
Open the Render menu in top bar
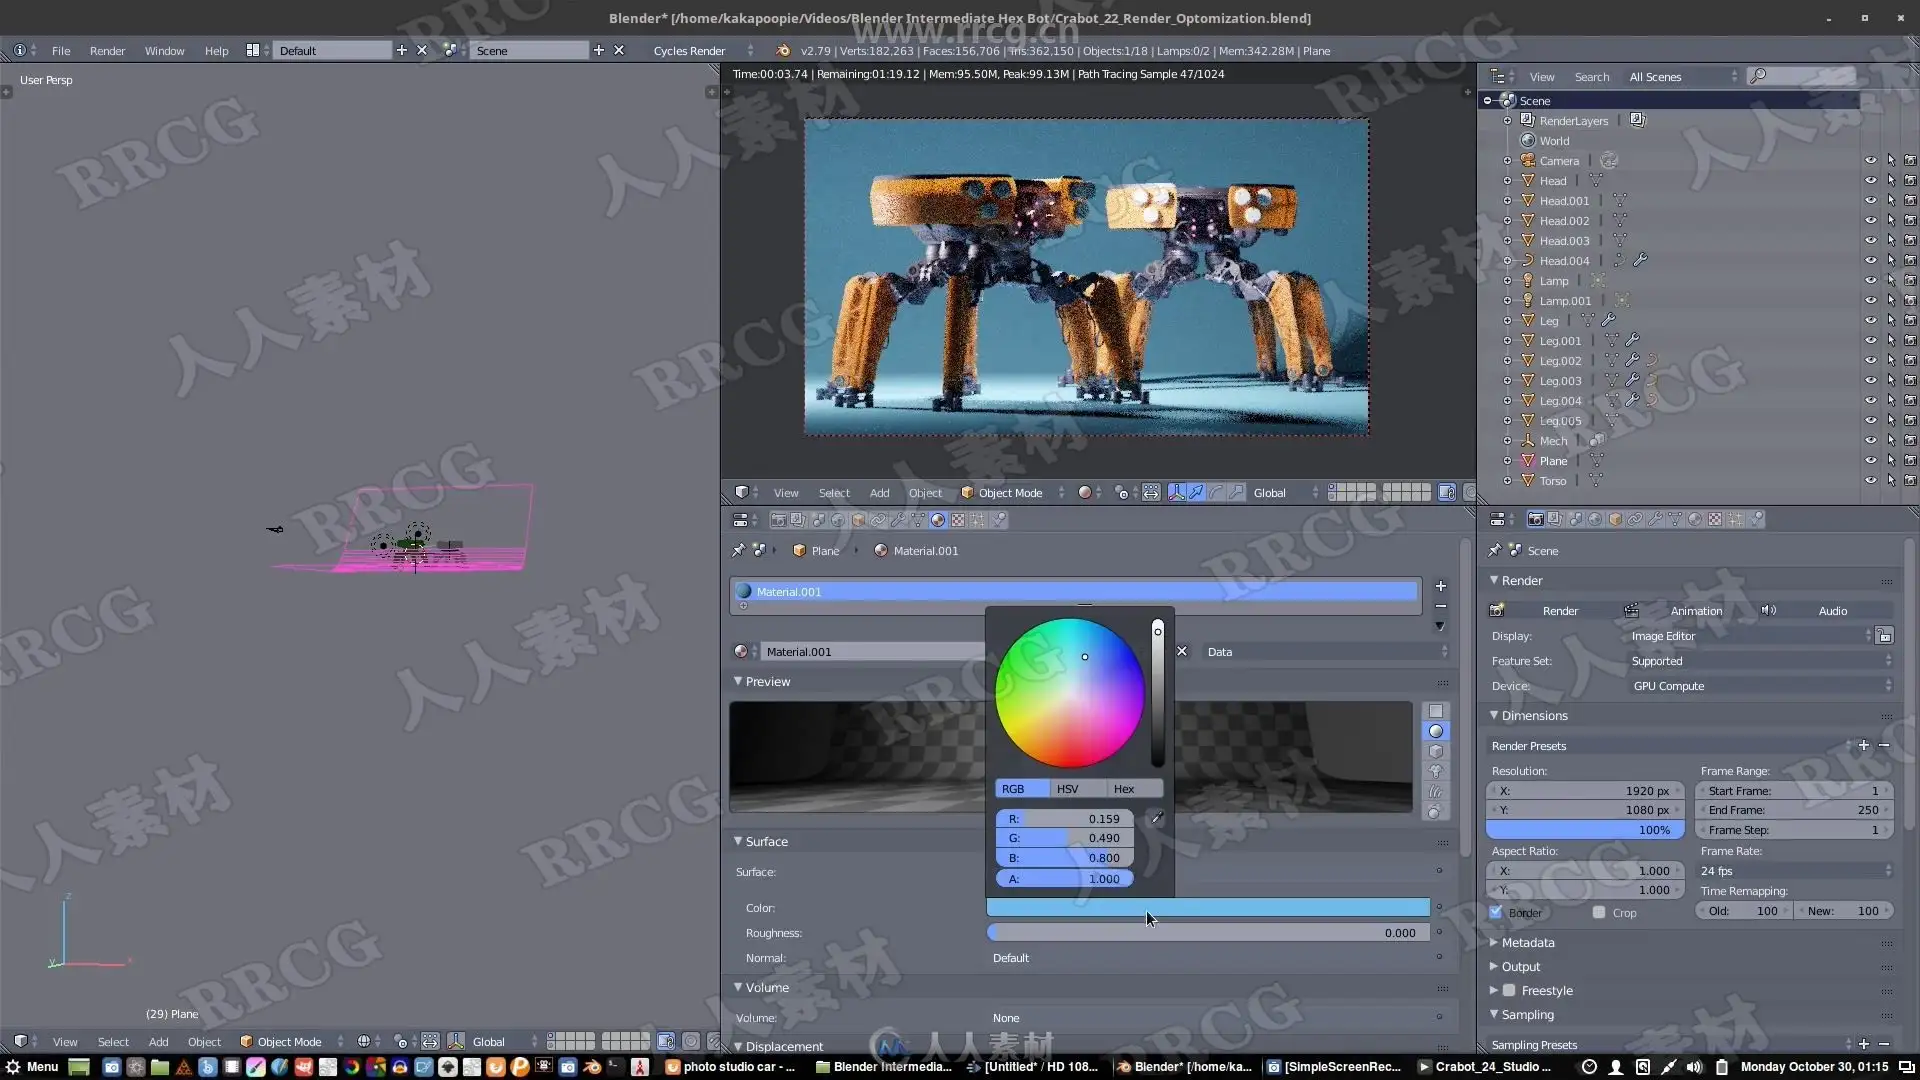pos(107,50)
